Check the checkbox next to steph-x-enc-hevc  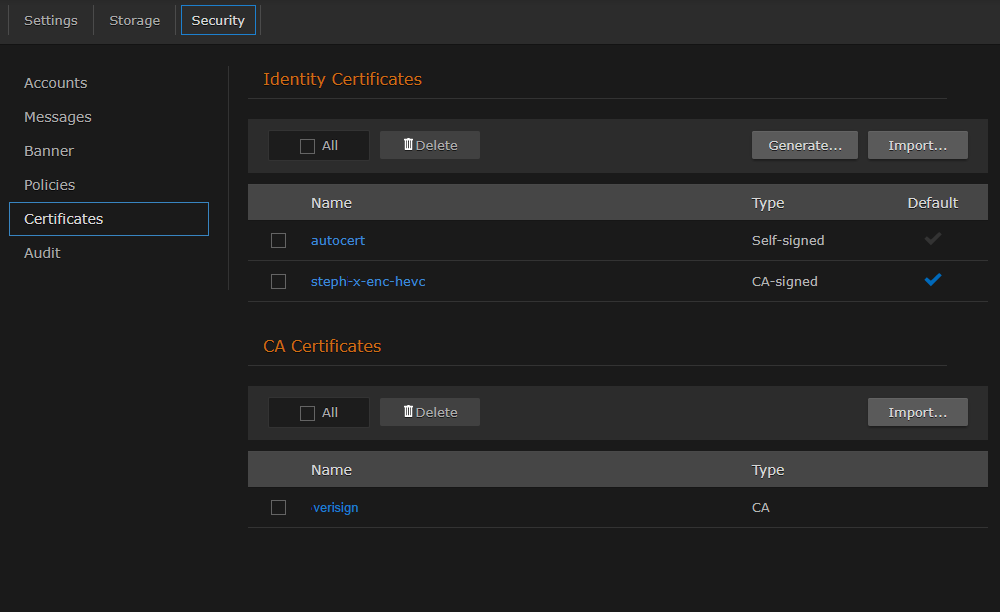(278, 281)
